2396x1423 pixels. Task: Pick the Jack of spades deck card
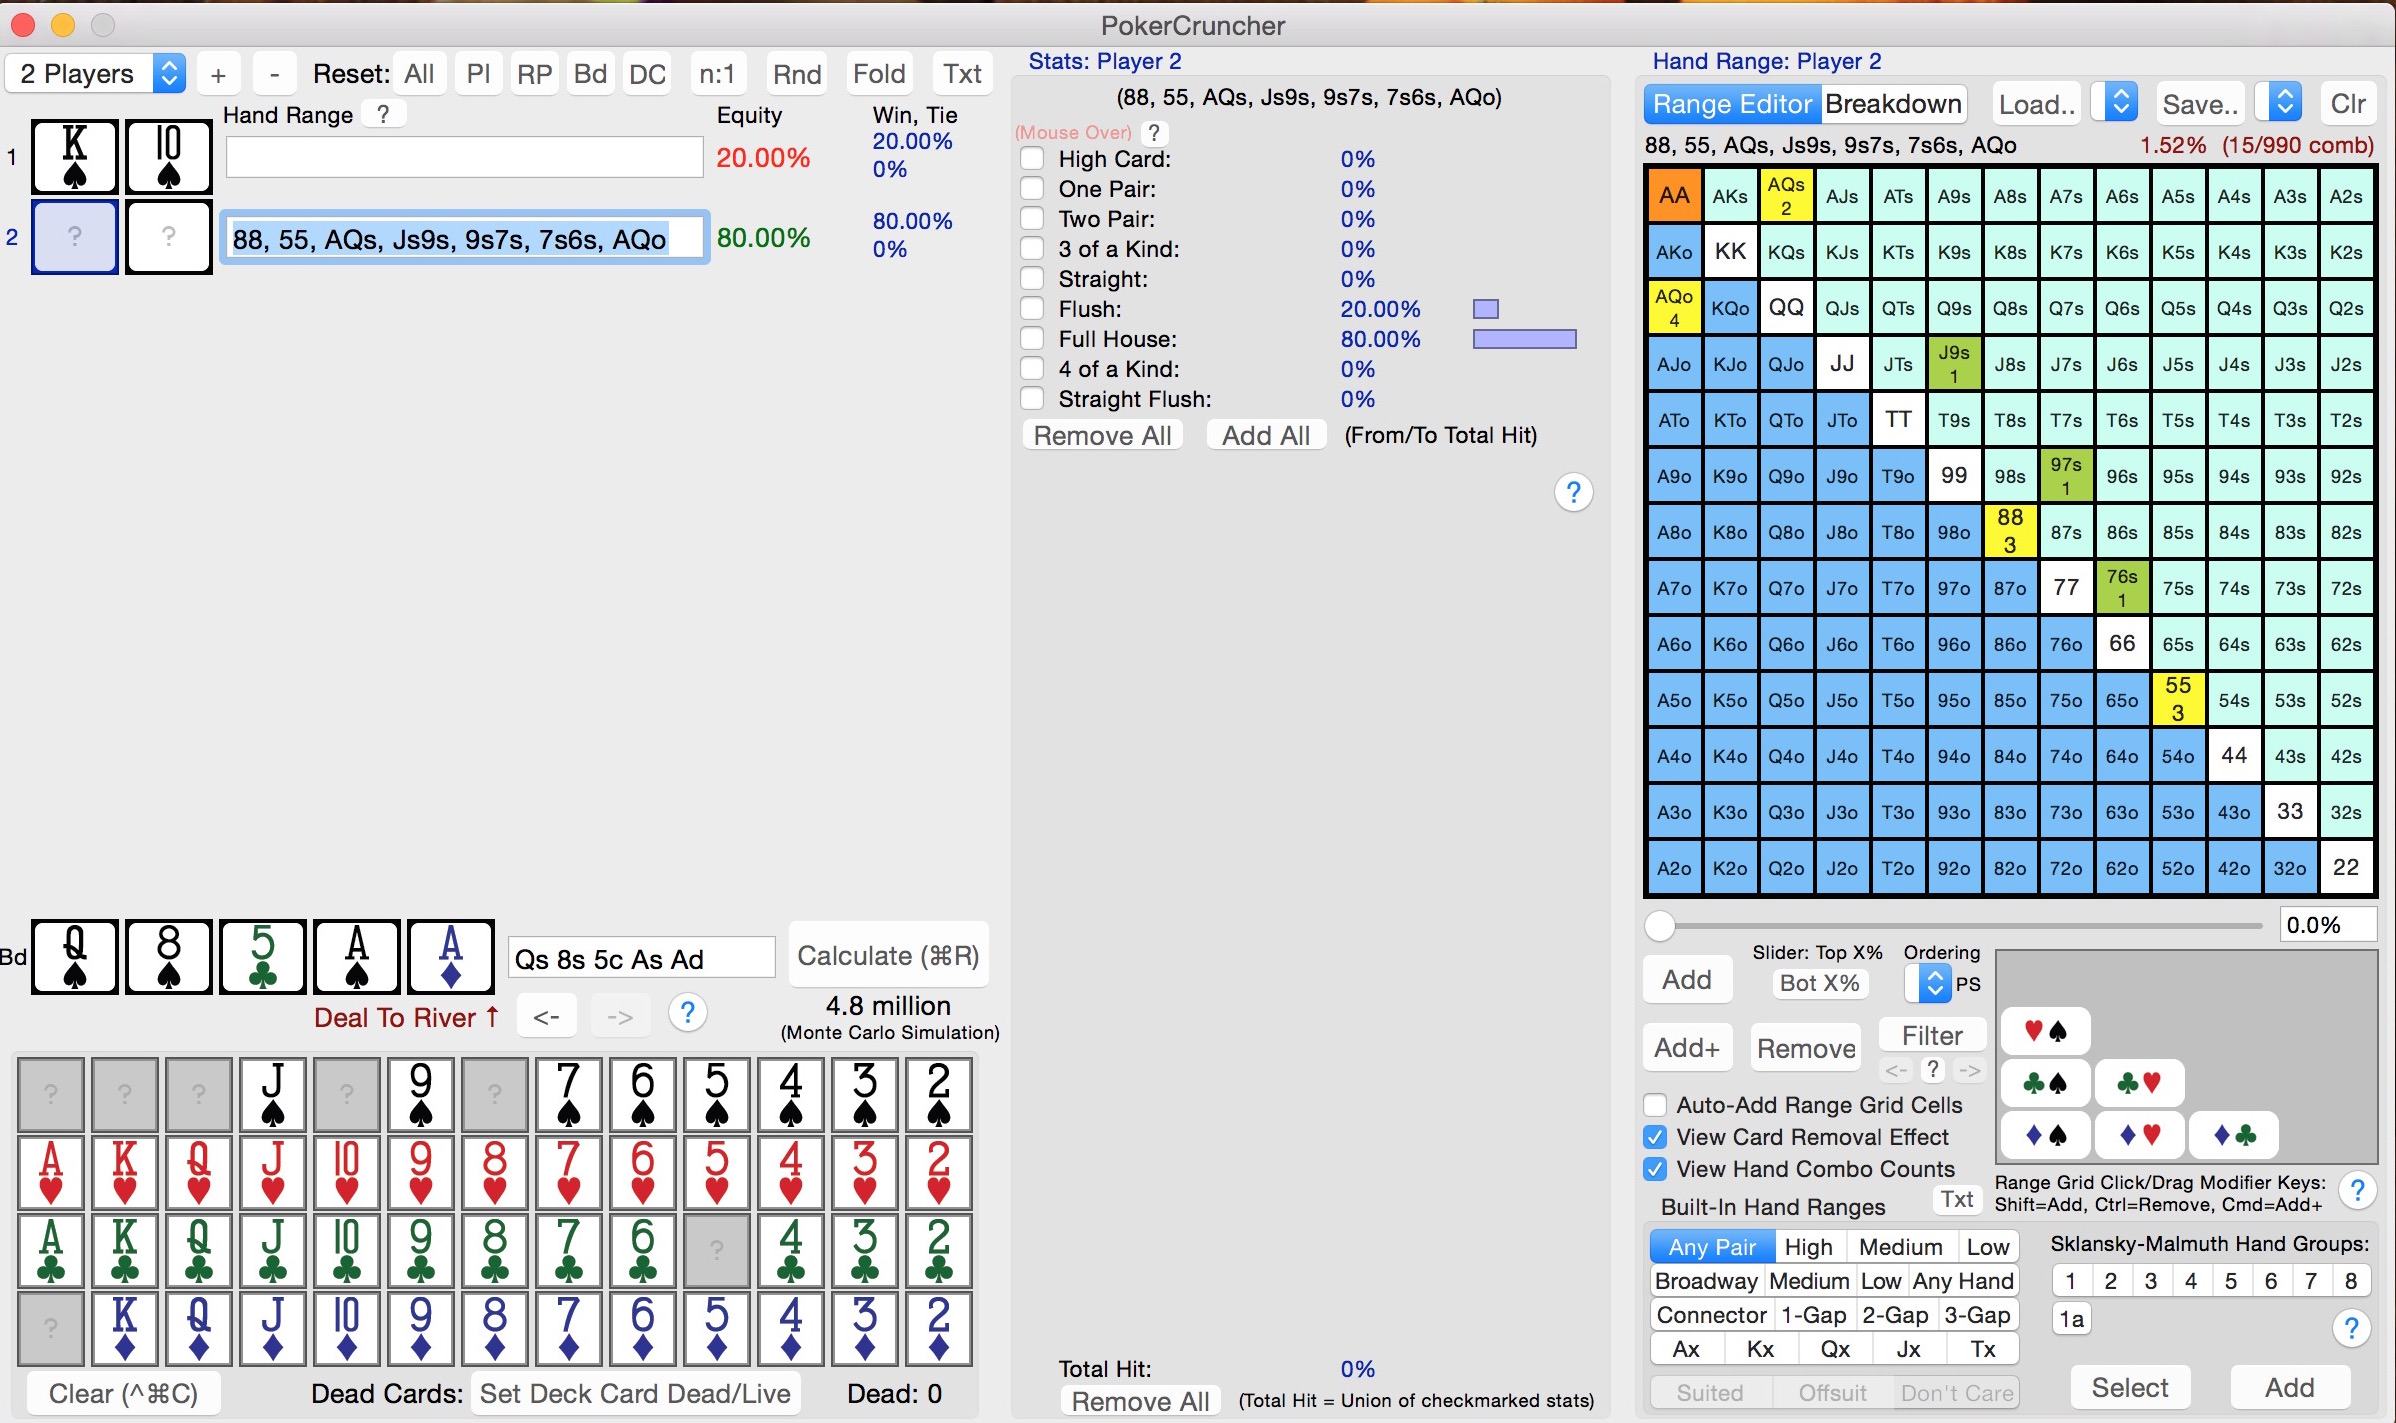click(x=273, y=1094)
